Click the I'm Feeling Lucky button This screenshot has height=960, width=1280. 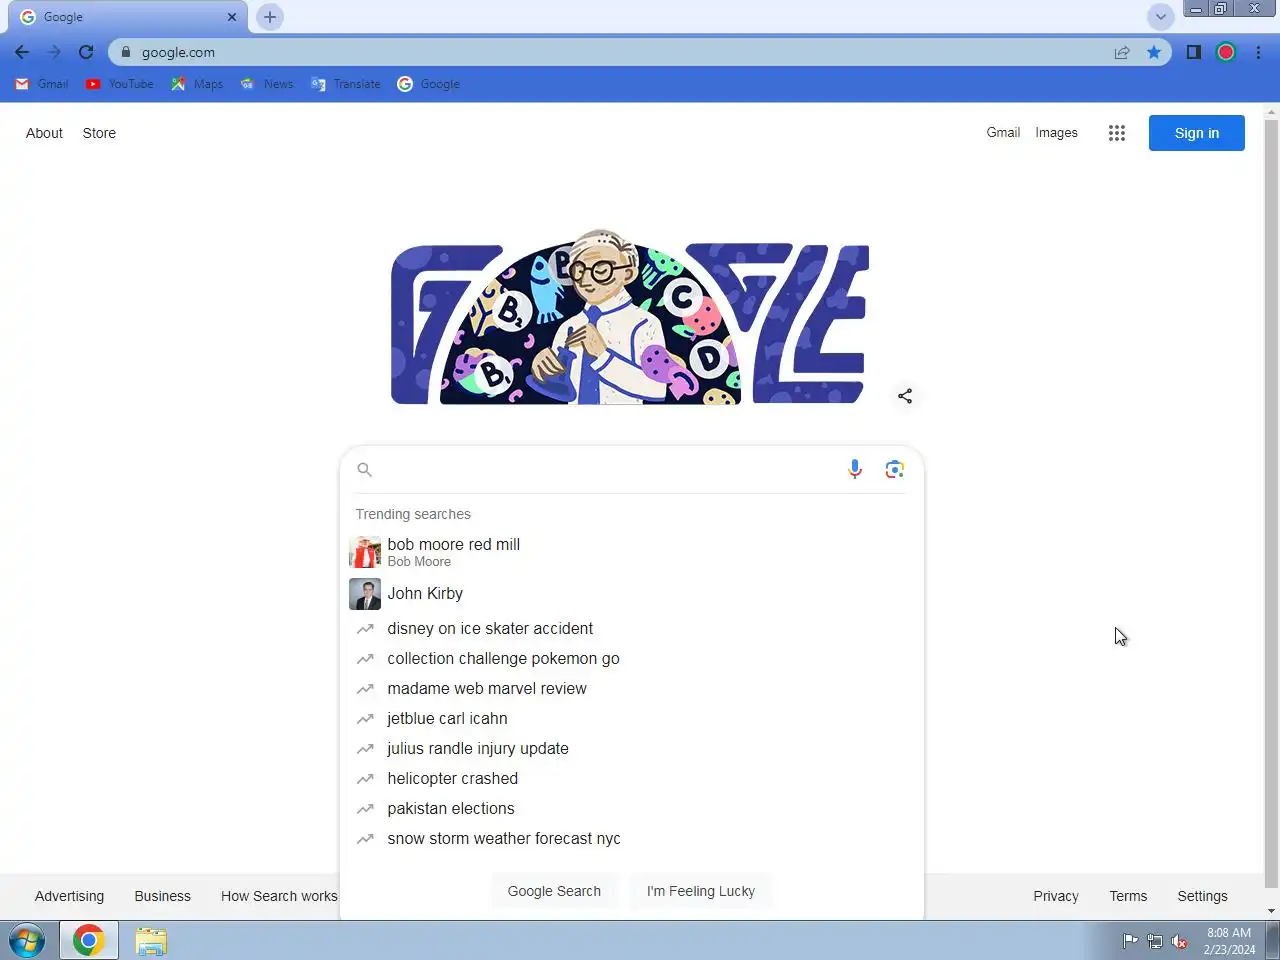[701, 891]
